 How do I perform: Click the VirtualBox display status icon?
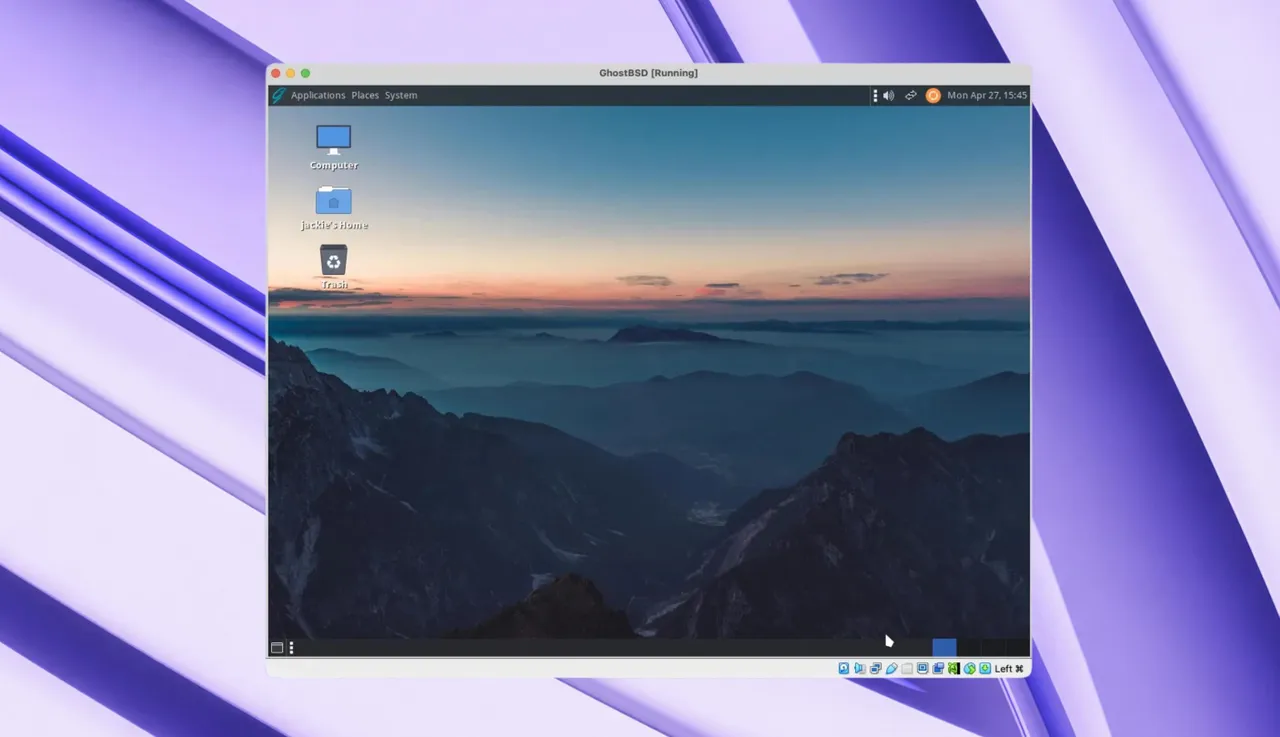point(922,668)
